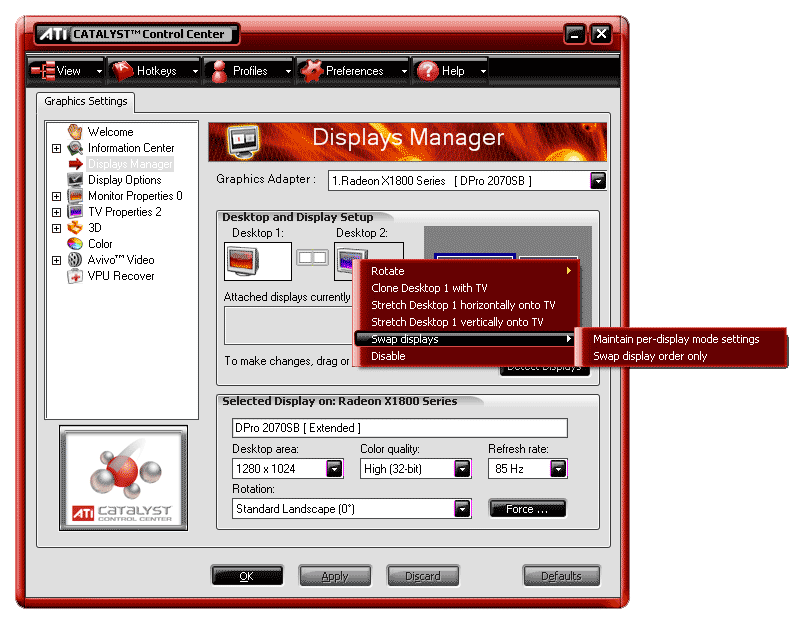Click the Help question mark icon

point(427,71)
